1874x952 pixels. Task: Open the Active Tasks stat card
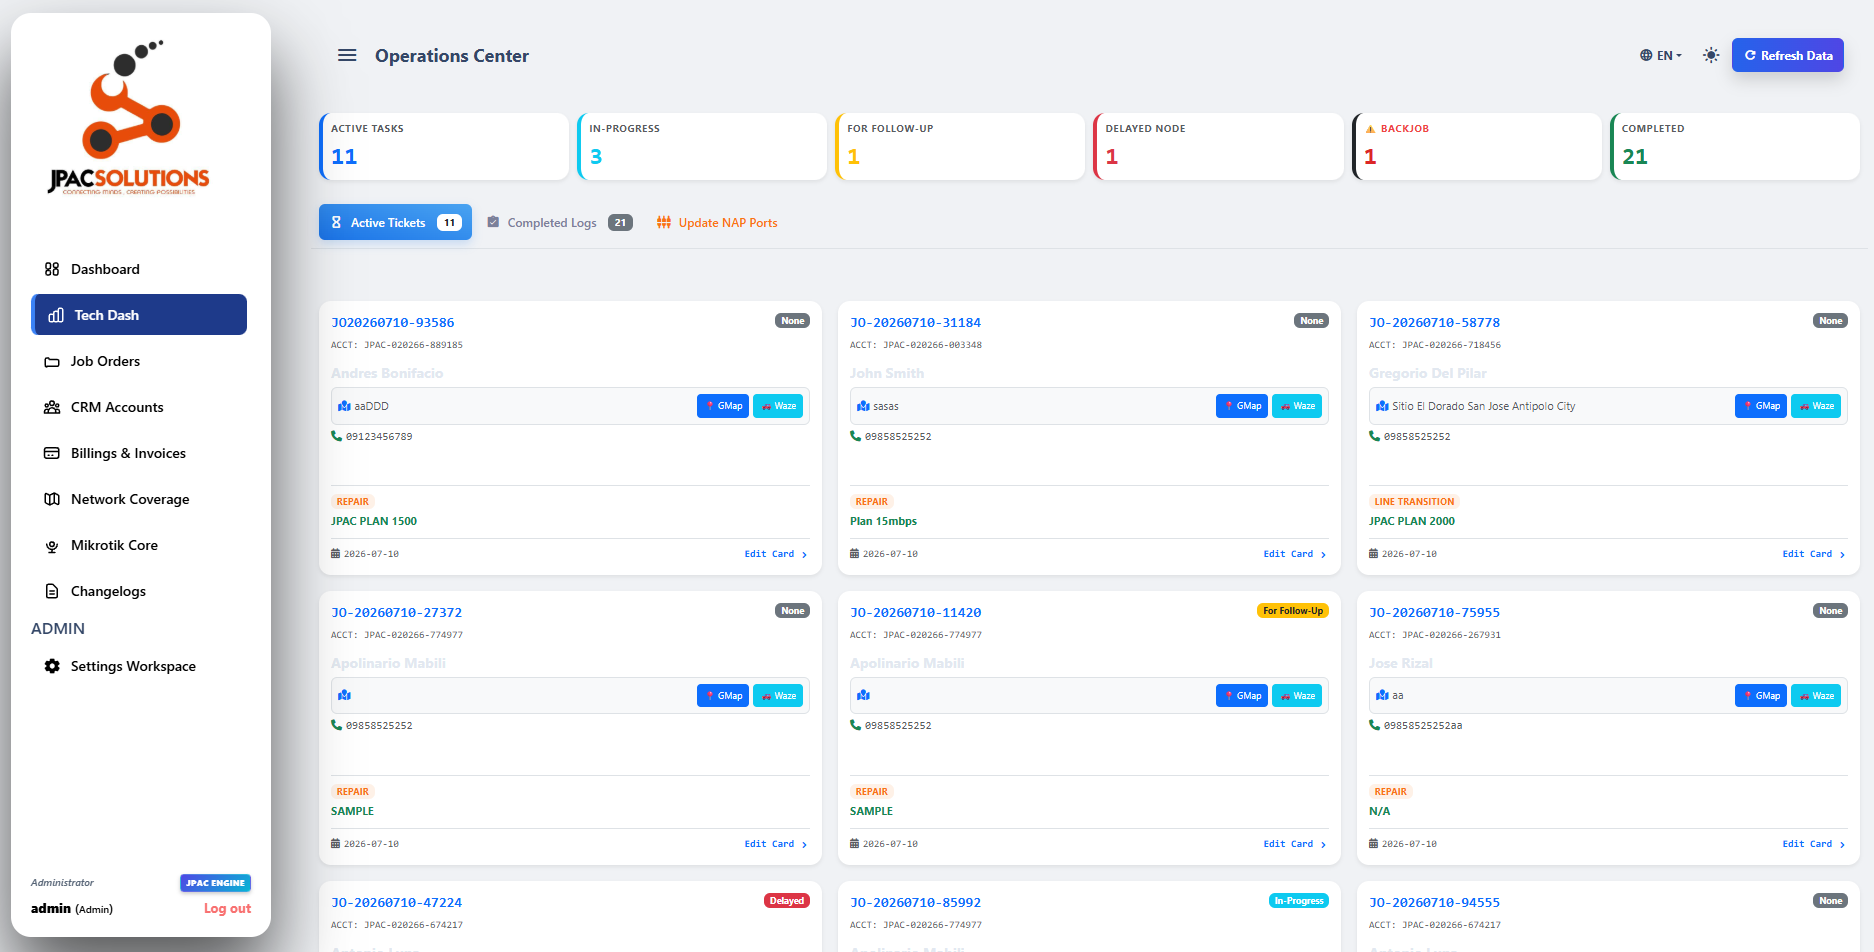point(444,146)
